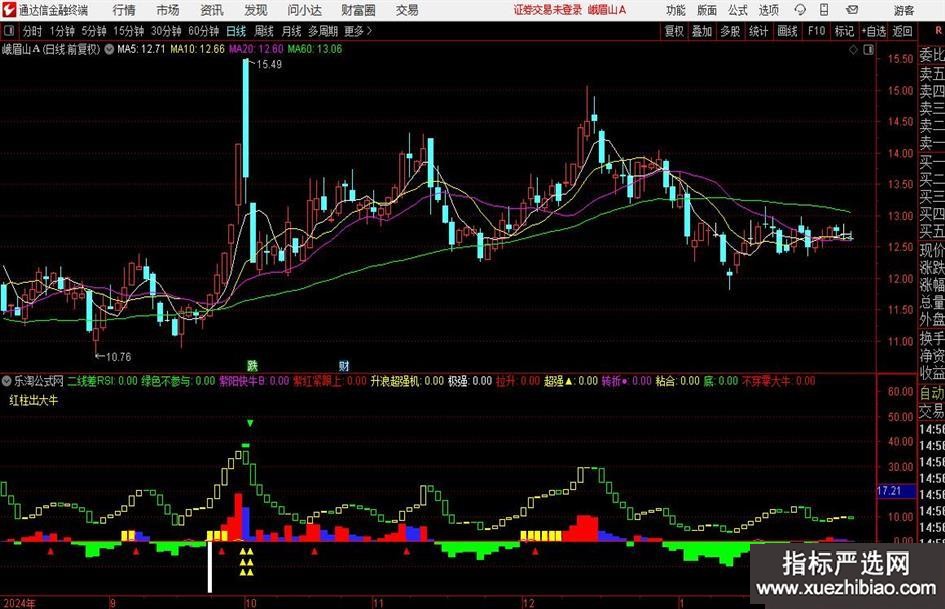
Task: Open the dropdown arrow next to 峨眉山A title
Action: (x=107, y=48)
